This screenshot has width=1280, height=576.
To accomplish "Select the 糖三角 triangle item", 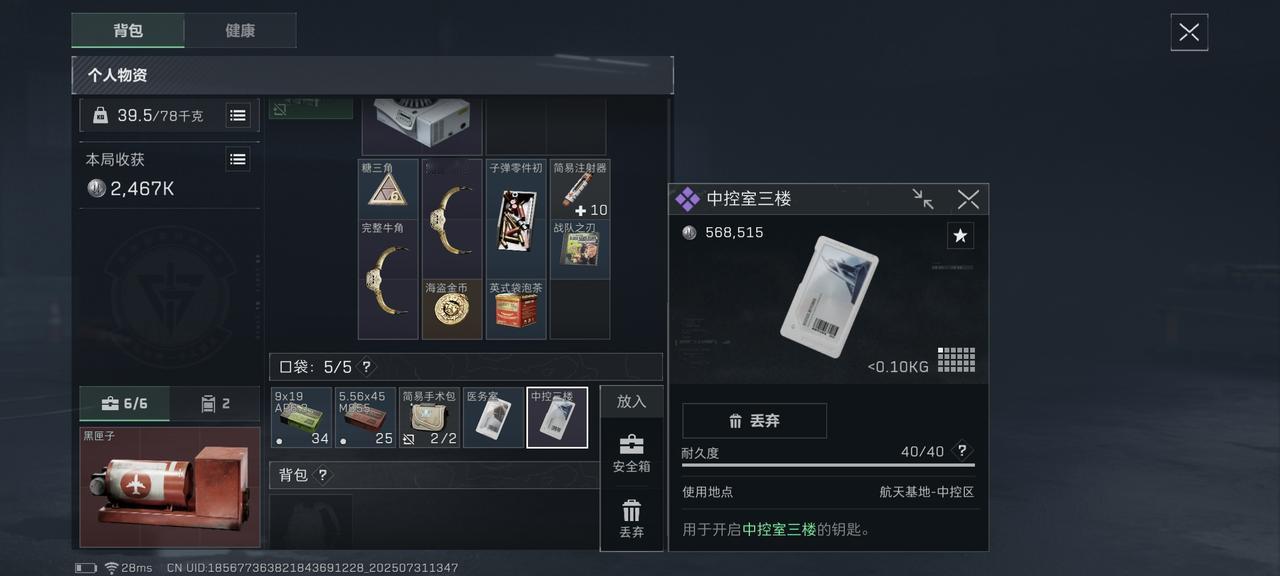I will (x=388, y=189).
